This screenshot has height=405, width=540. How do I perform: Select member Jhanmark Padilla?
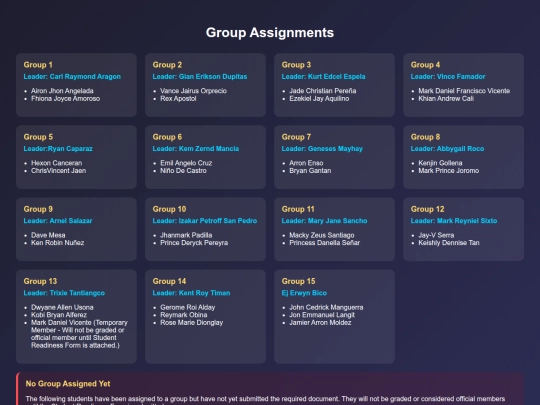coord(186,235)
